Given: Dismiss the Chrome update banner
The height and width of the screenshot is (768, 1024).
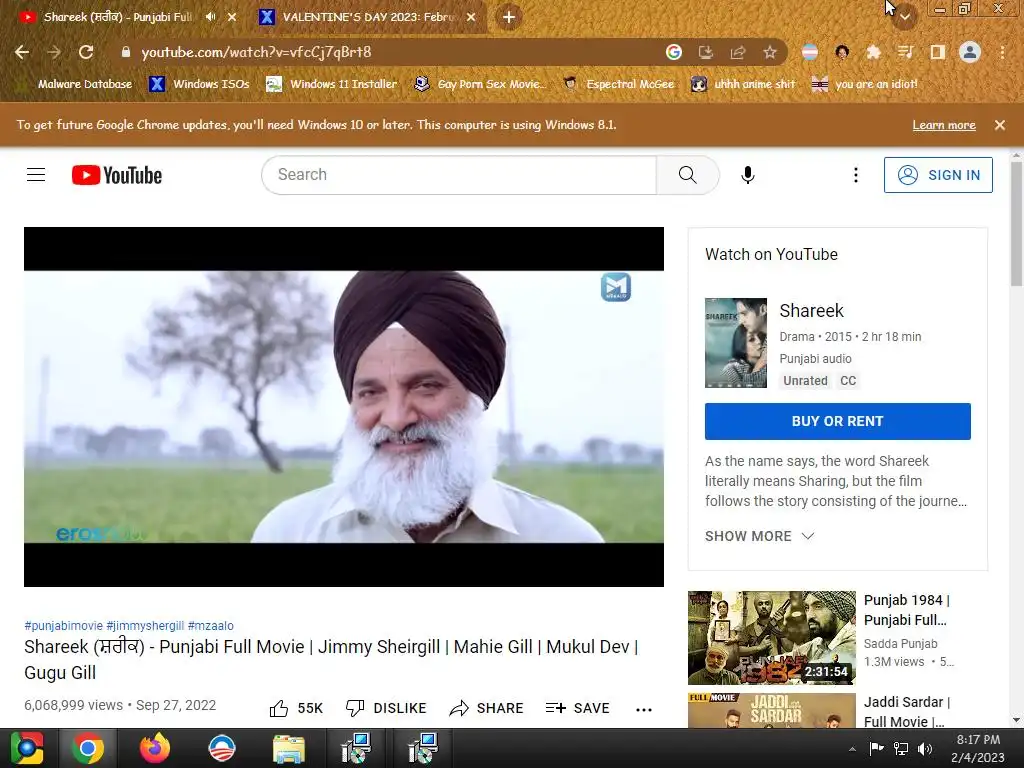Looking at the screenshot, I should pyautogui.click(x=999, y=125).
